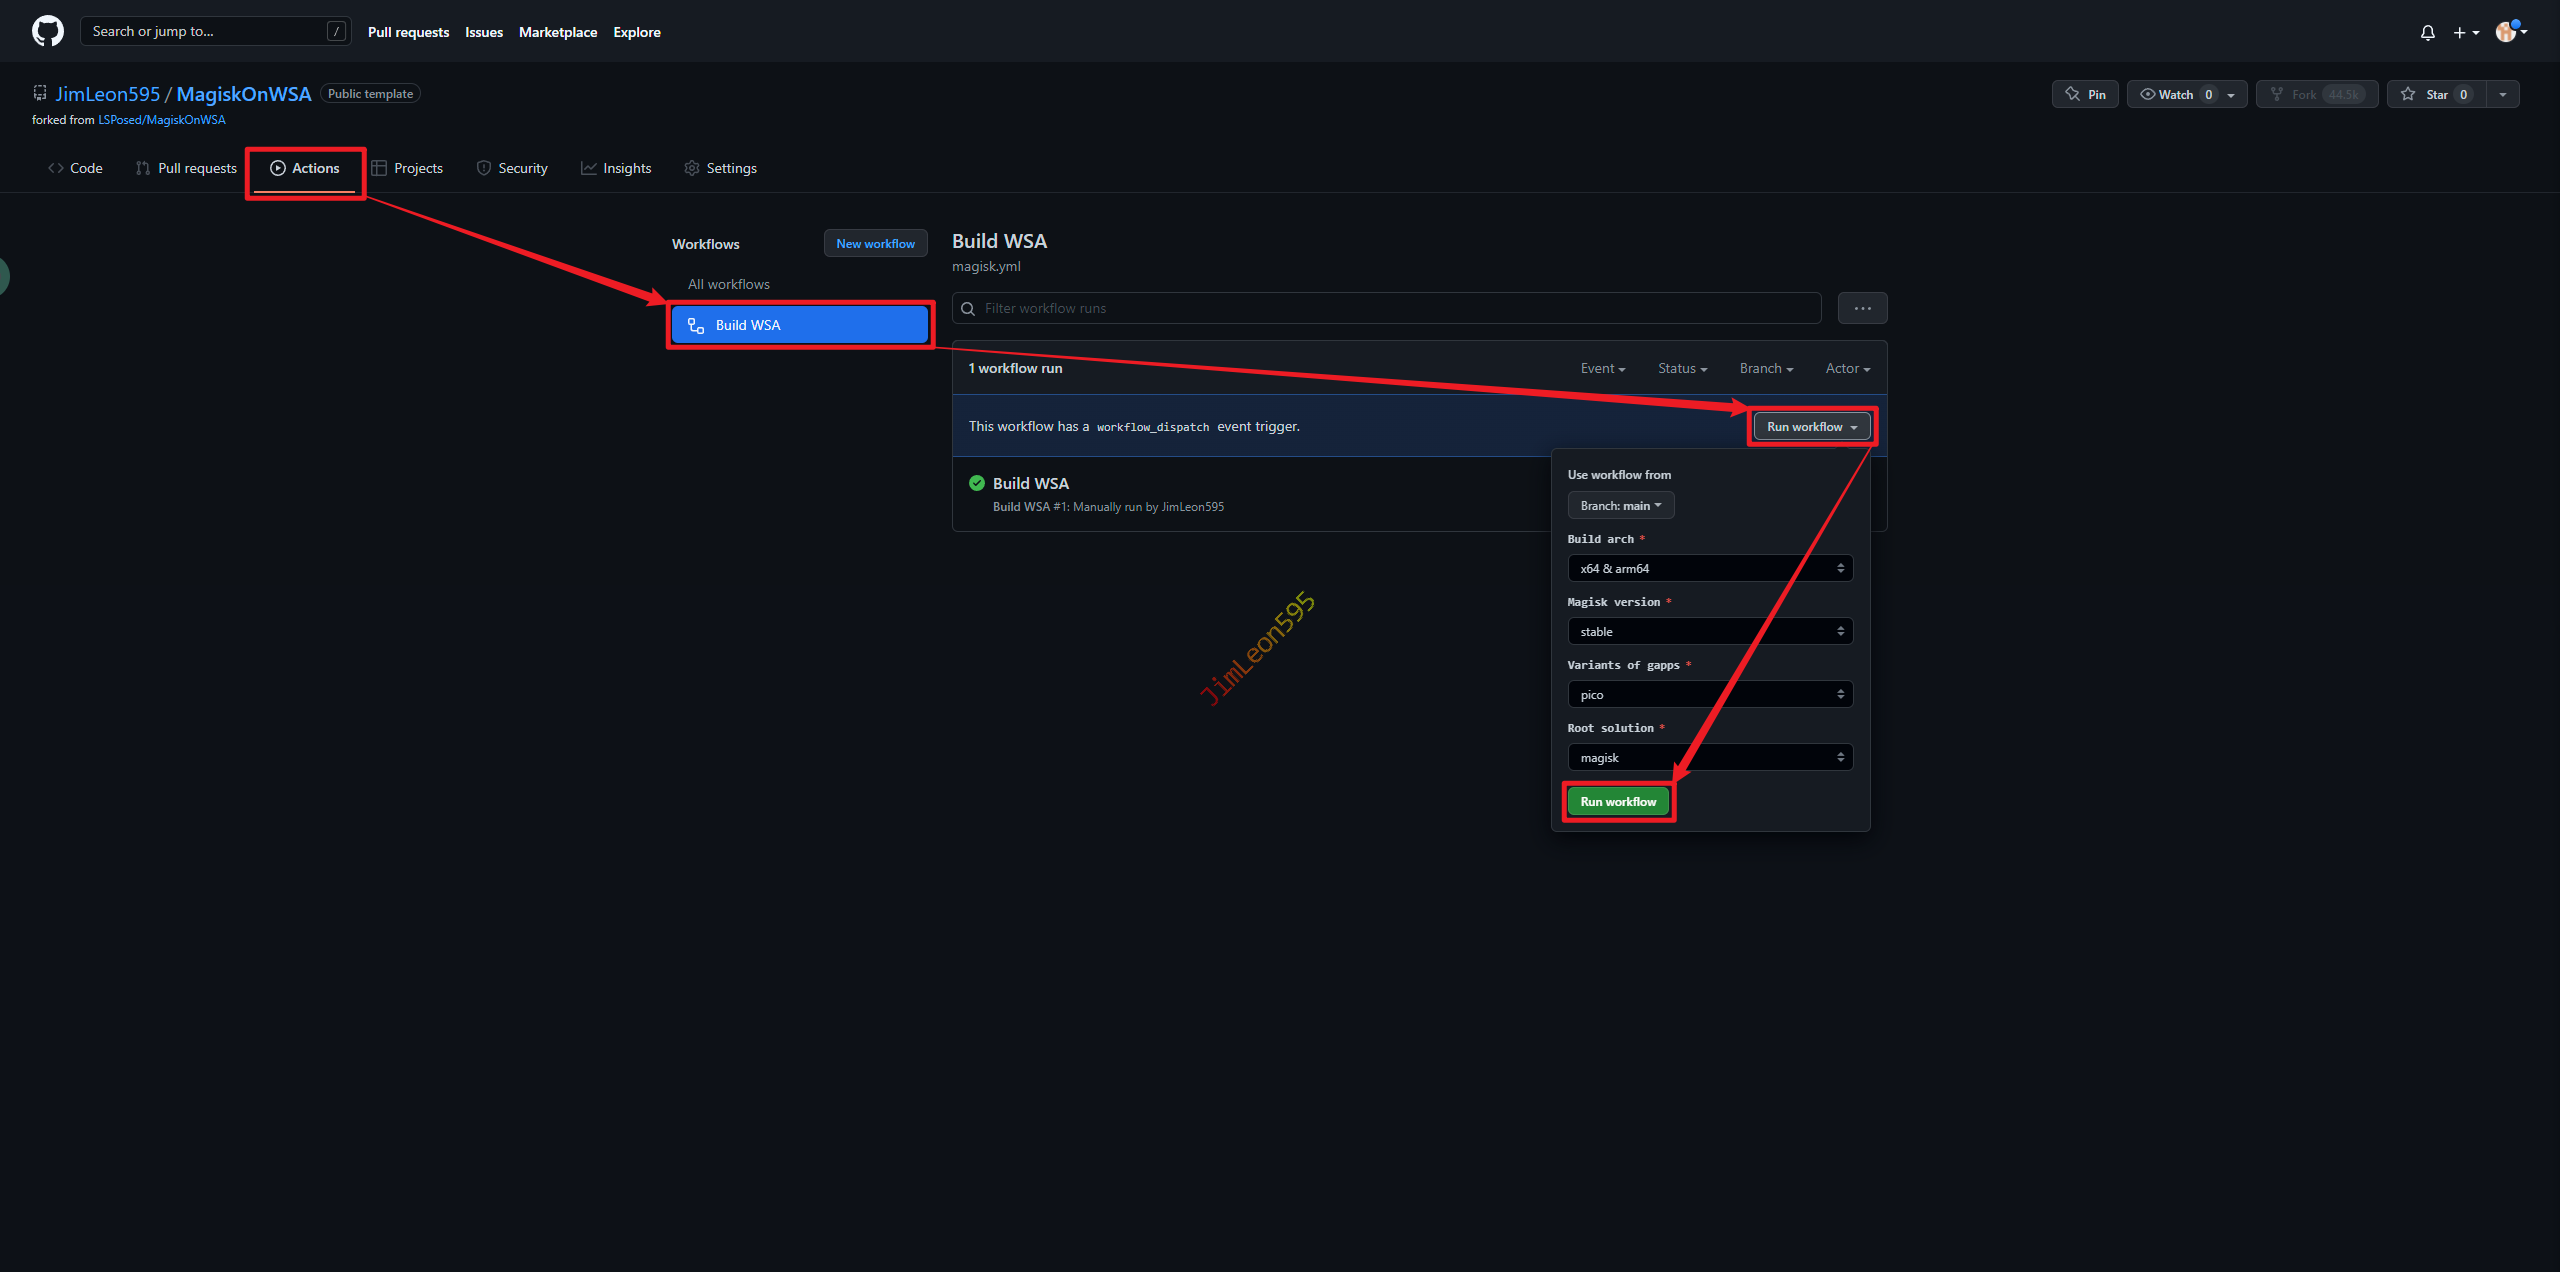Image resolution: width=2560 pixels, height=1272 pixels.
Task: Open the Branch: main selector
Action: [1620, 505]
